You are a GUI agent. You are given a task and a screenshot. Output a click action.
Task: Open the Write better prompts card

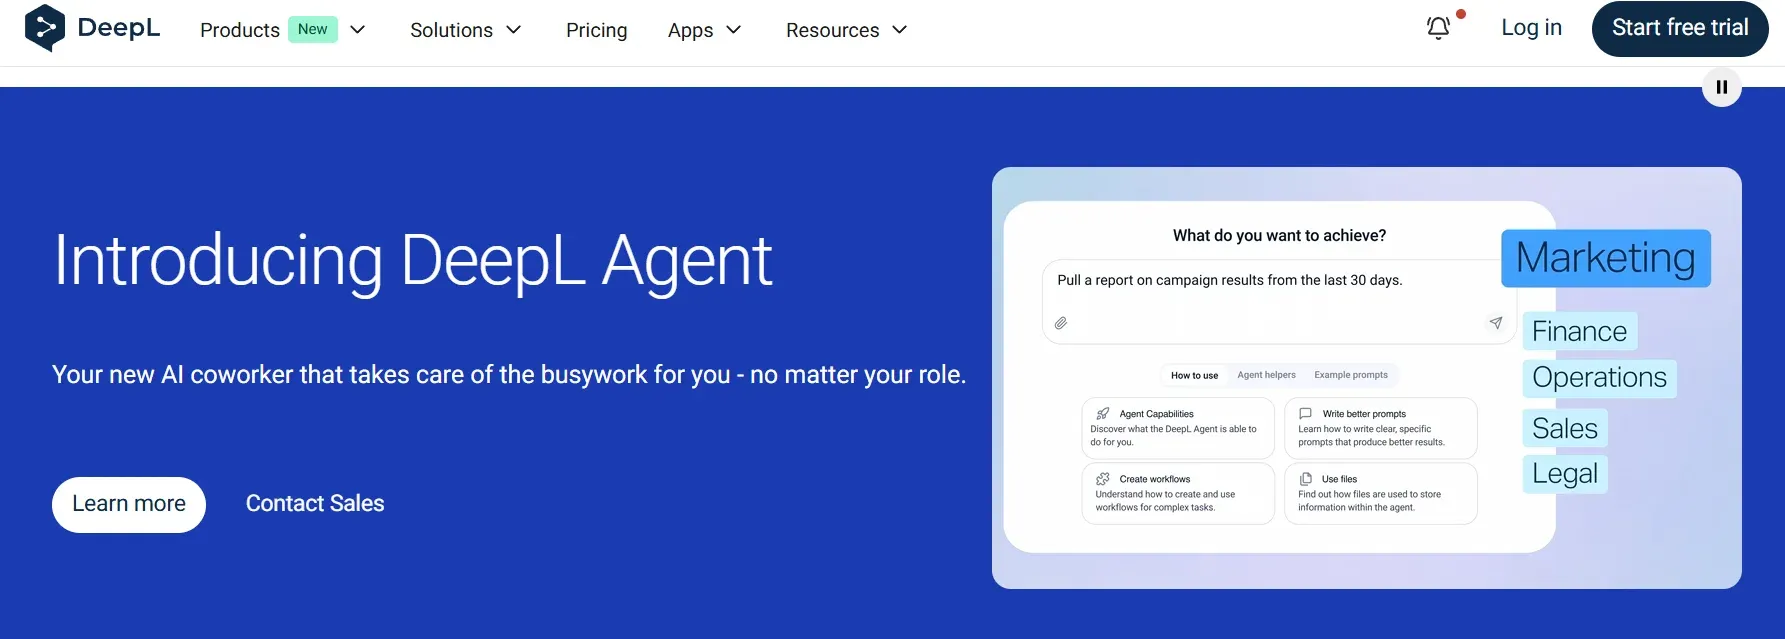1381,428
